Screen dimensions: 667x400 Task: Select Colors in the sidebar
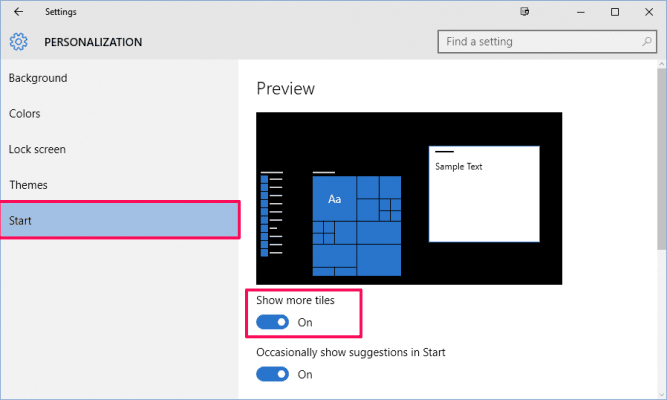click(25, 114)
